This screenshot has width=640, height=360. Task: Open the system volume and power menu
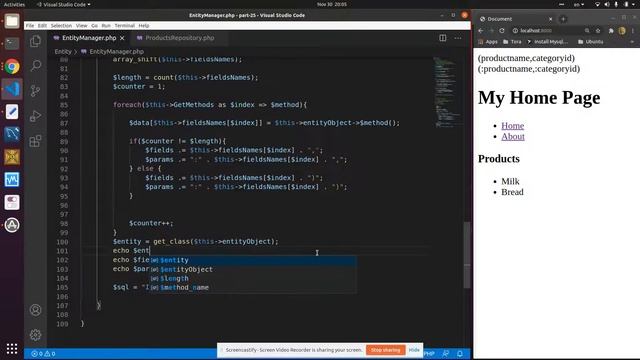point(616,4)
